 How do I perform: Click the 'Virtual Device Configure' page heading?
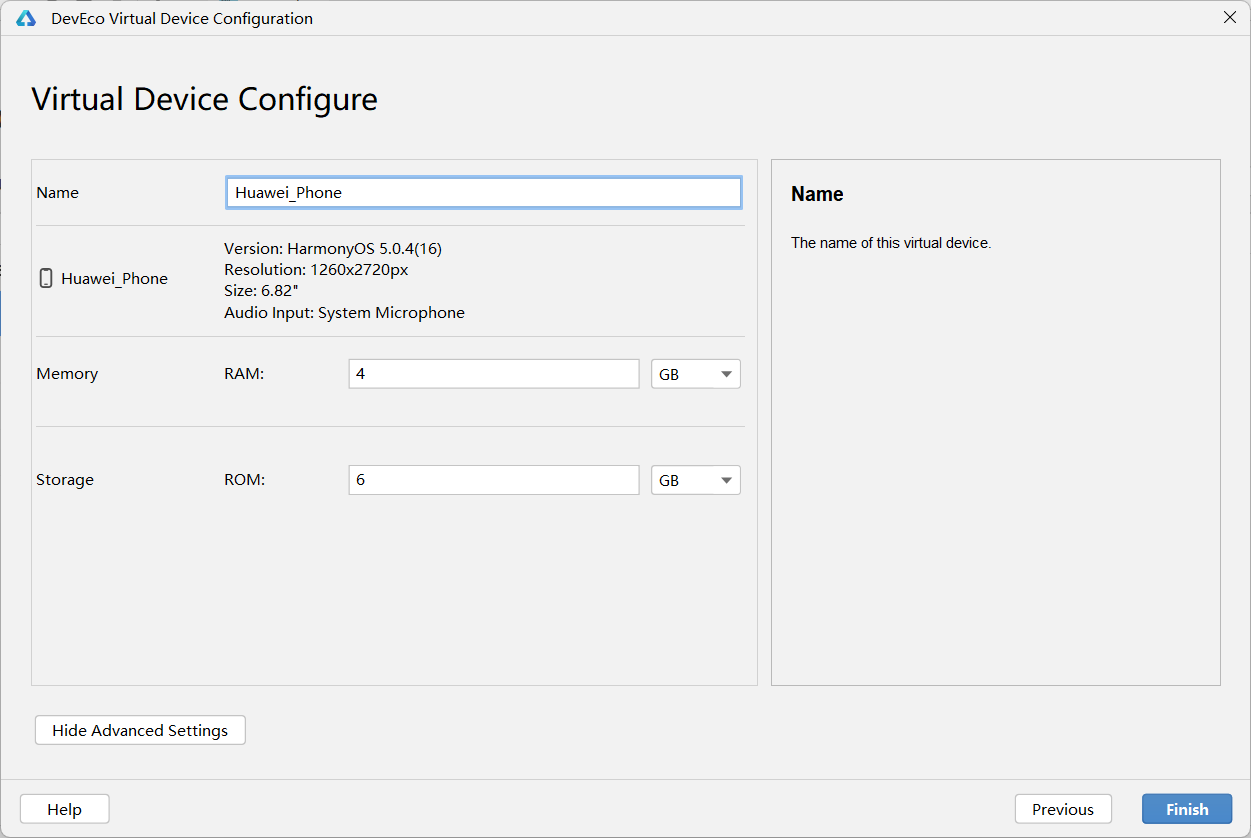(205, 99)
